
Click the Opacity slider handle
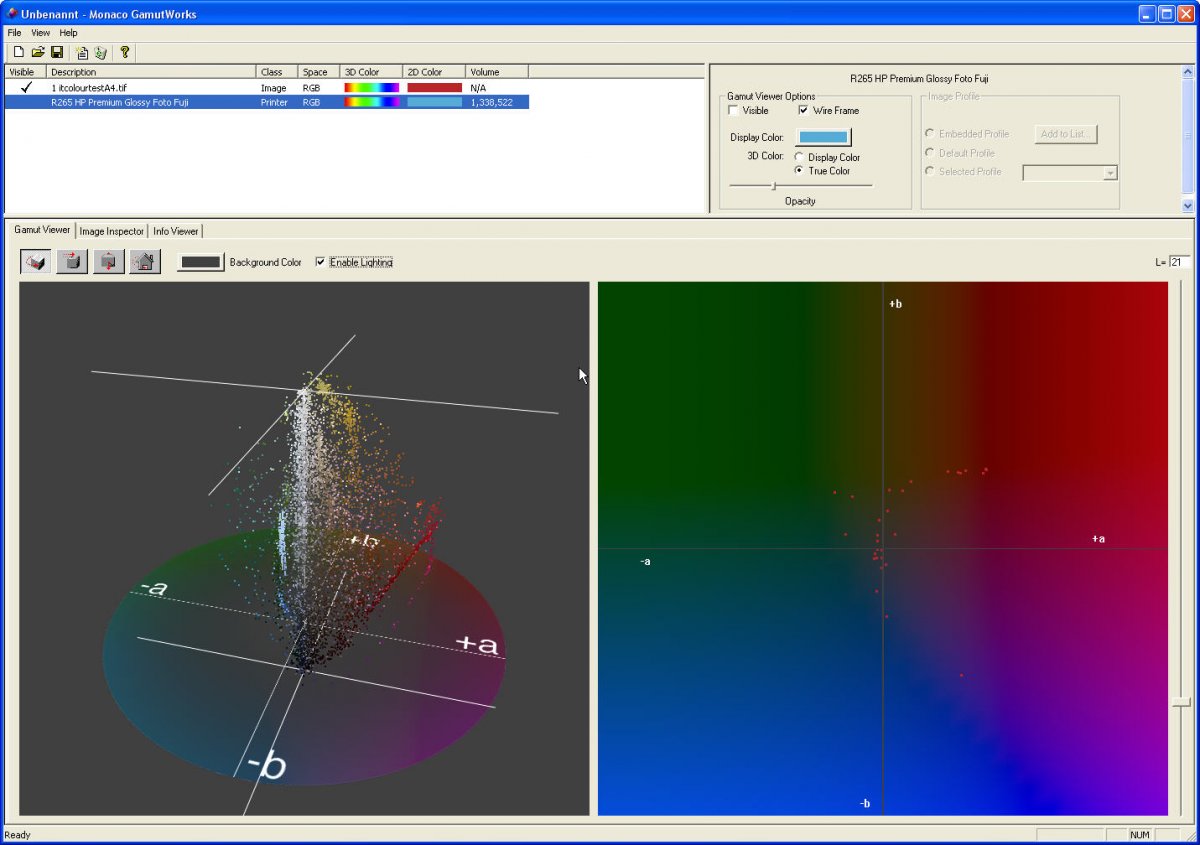click(773, 185)
